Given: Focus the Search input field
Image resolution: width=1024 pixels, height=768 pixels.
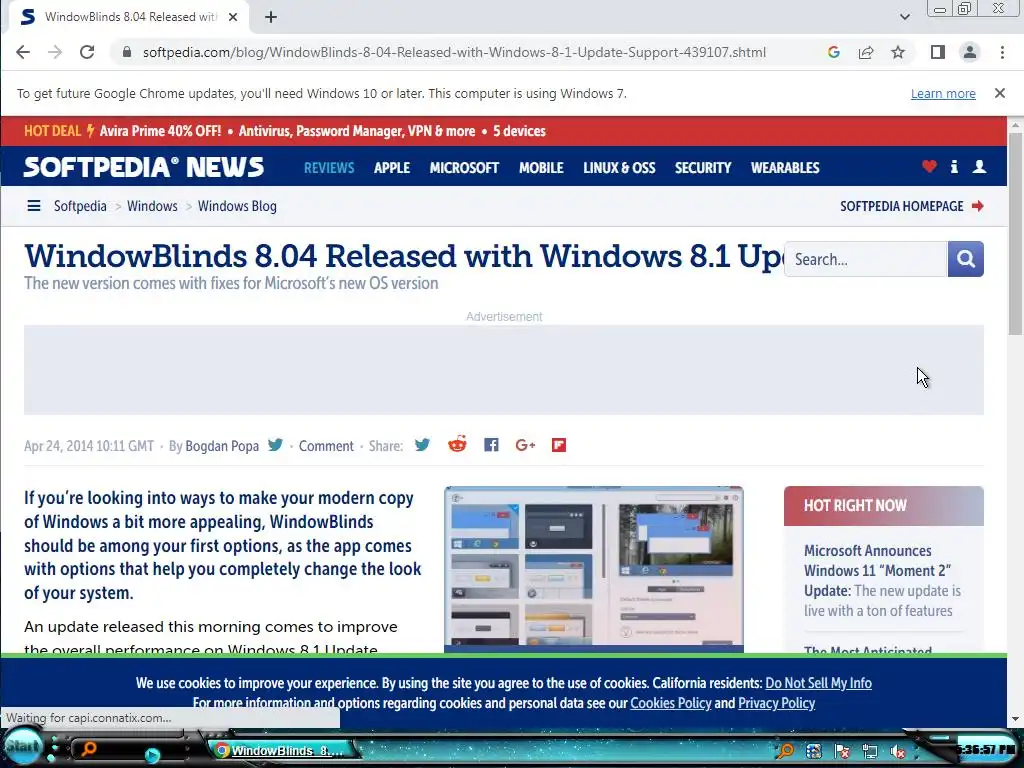Looking at the screenshot, I should (x=866, y=259).
